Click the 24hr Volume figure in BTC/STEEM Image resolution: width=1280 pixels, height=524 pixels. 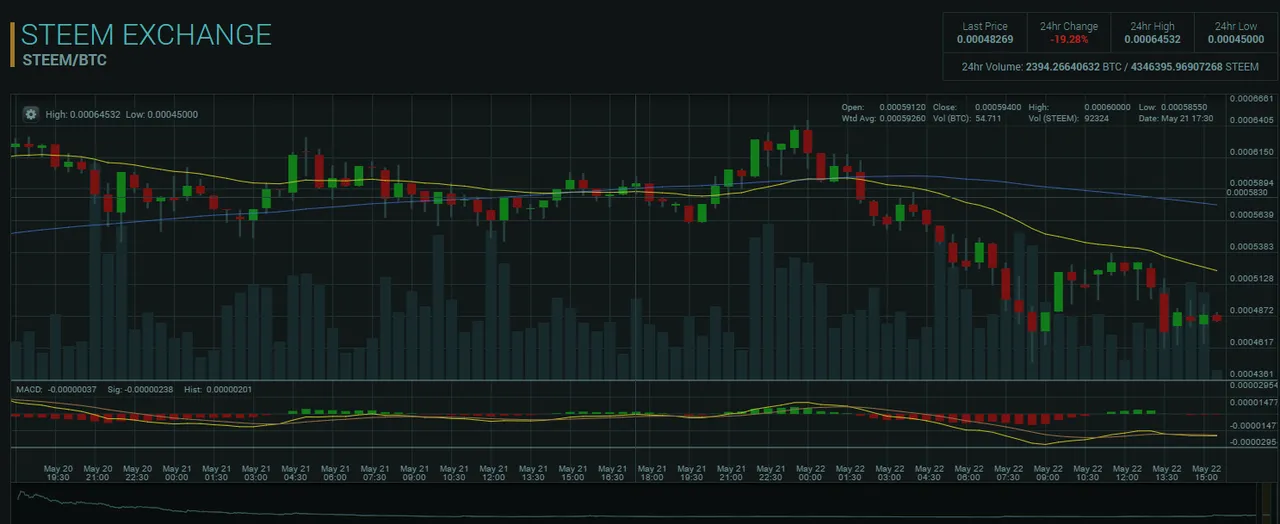coord(1110,67)
